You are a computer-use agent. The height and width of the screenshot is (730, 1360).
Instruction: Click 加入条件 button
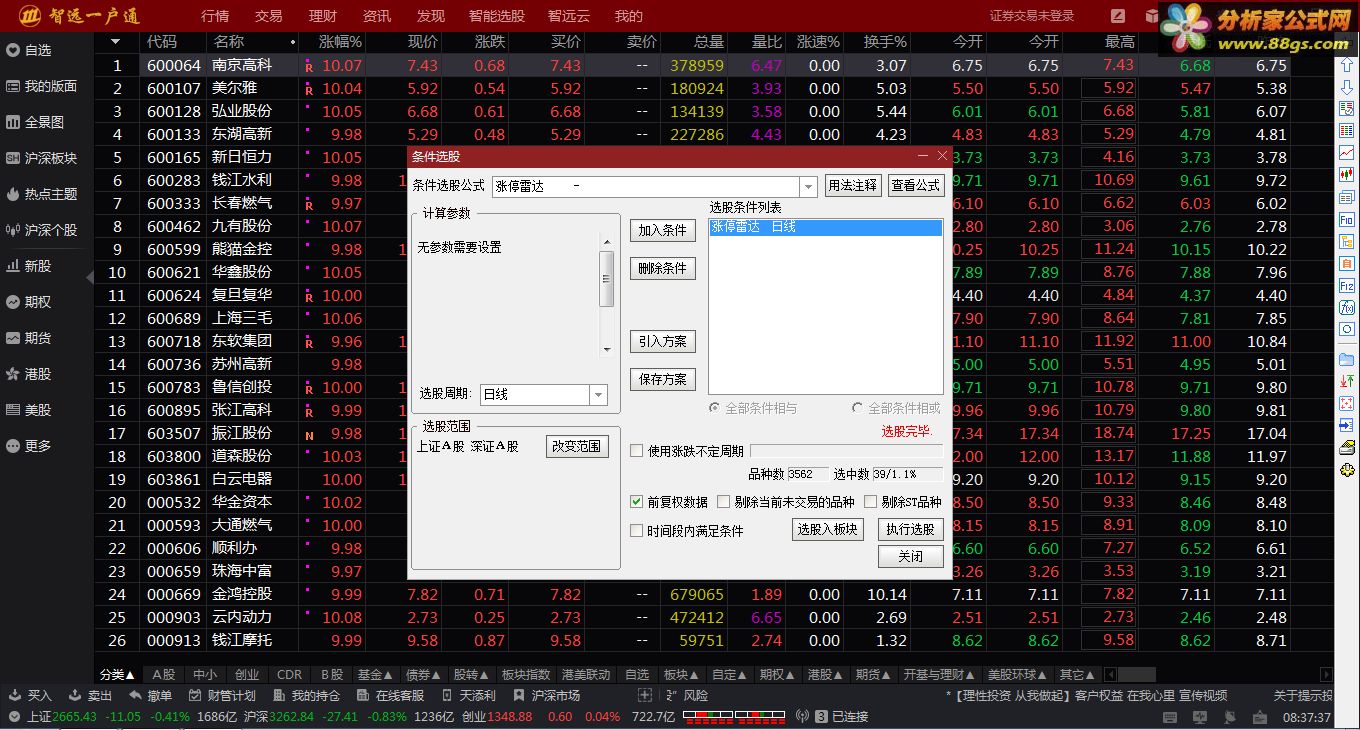663,230
